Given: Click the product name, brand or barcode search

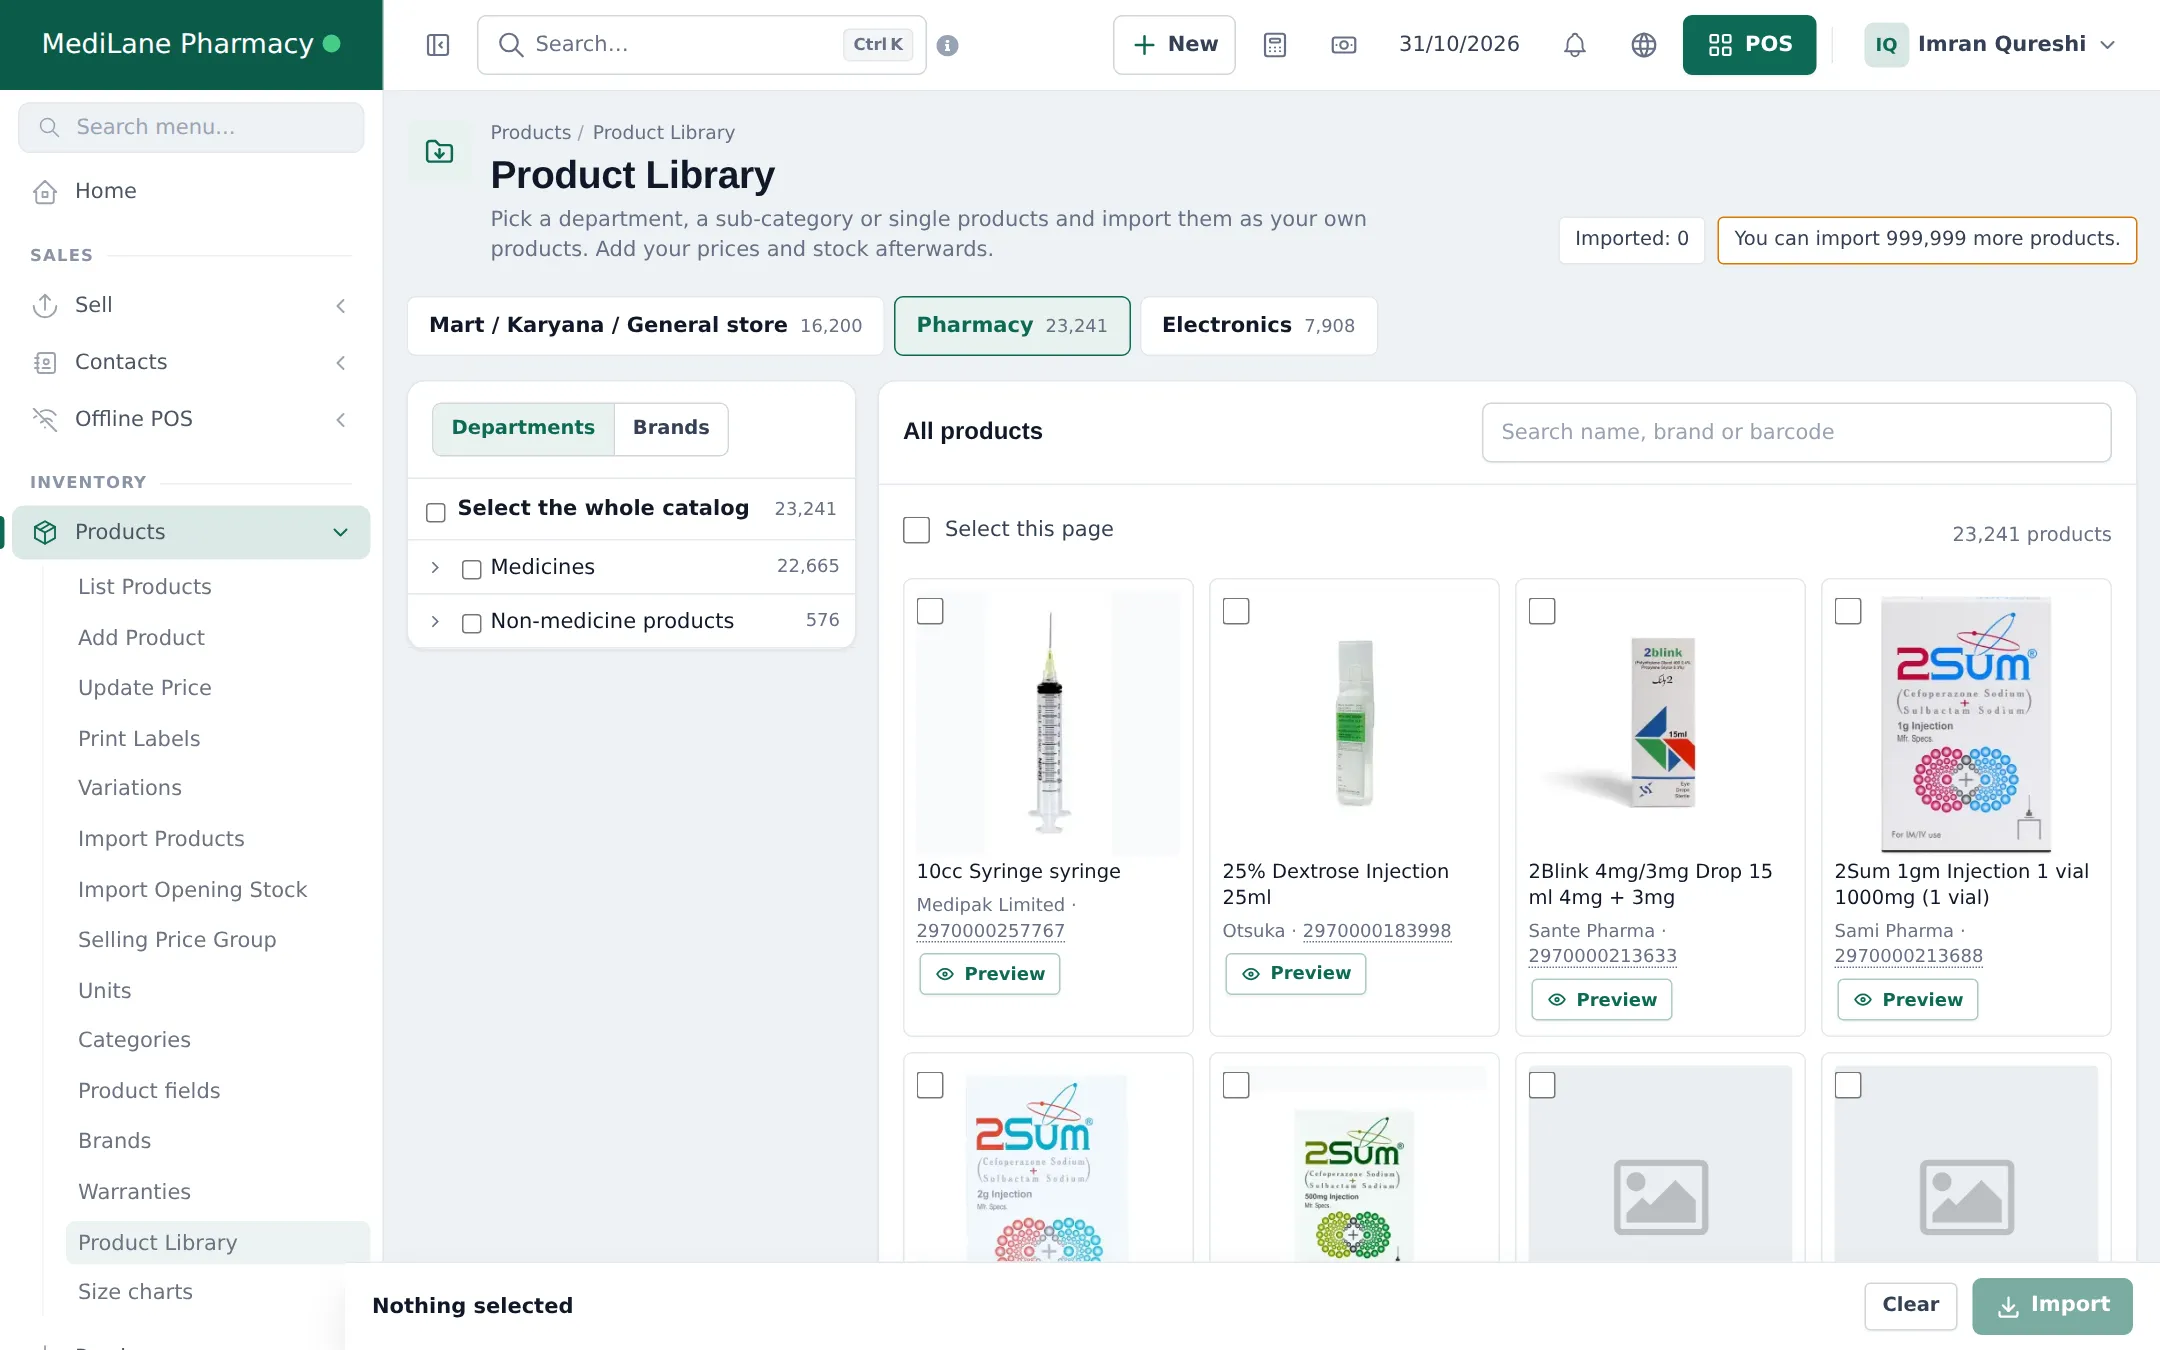Looking at the screenshot, I should pyautogui.click(x=1796, y=433).
